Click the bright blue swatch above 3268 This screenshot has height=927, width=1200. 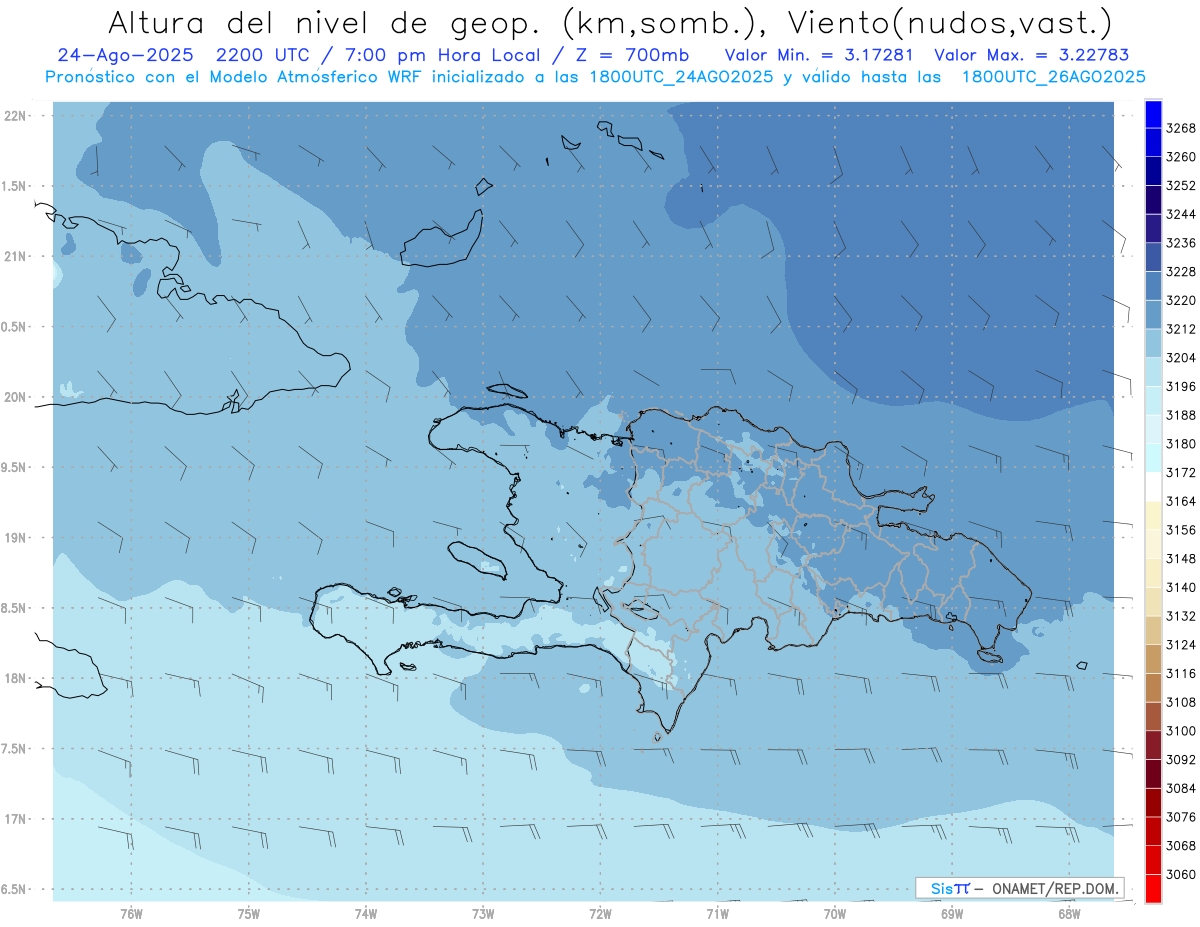[1153, 114]
